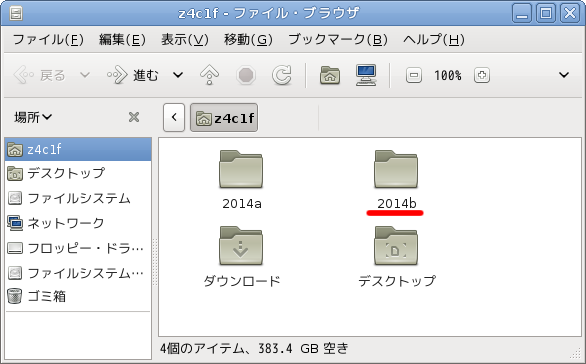The width and height of the screenshot is (586, 364).
Task: Open the ブックマーク(B) menu
Action: point(338,39)
